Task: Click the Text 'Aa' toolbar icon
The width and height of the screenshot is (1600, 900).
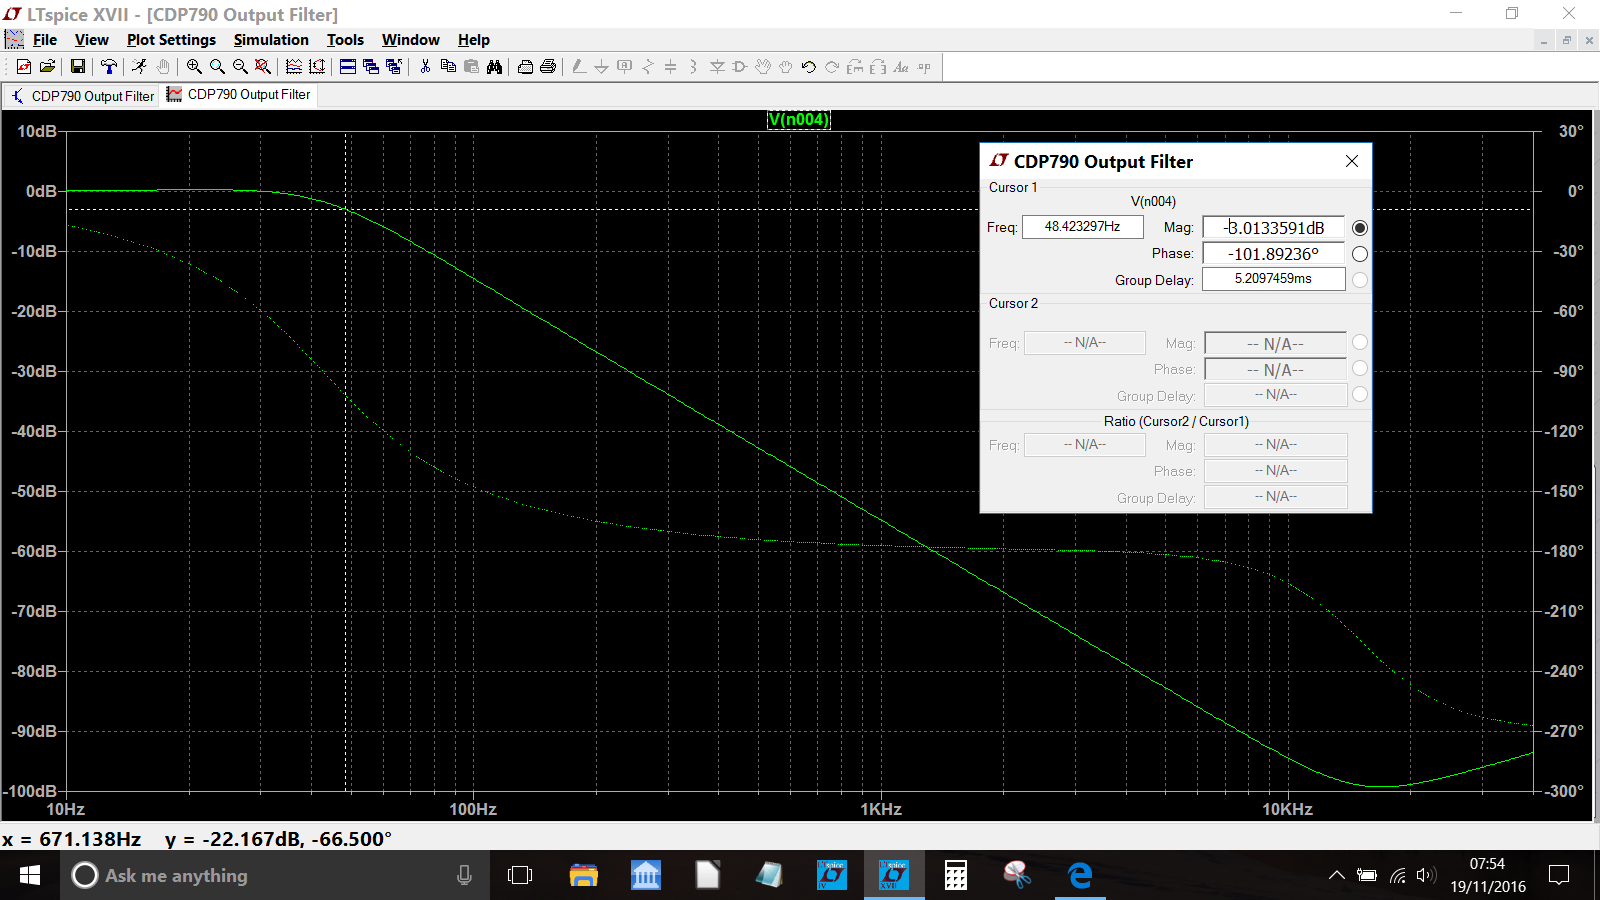Action: [x=901, y=67]
